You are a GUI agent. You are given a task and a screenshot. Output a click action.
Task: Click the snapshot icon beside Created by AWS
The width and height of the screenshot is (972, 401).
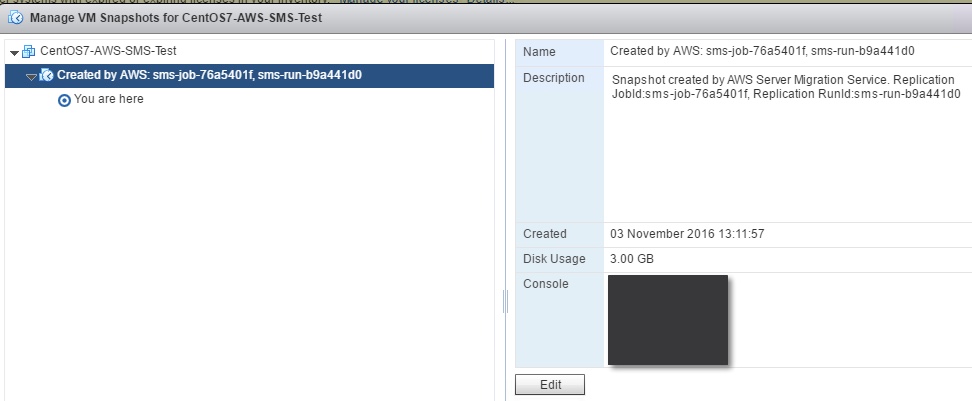click(x=46, y=76)
